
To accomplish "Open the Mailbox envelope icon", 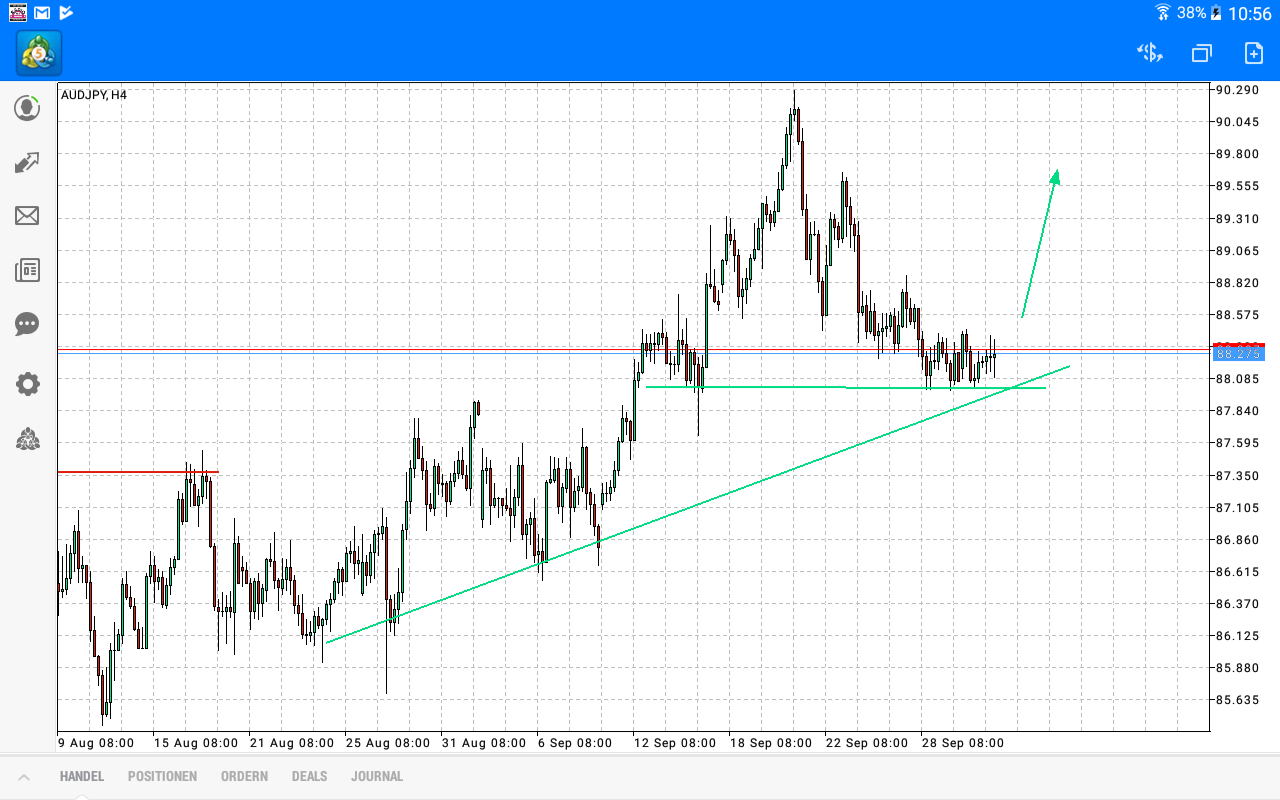I will pyautogui.click(x=27, y=216).
